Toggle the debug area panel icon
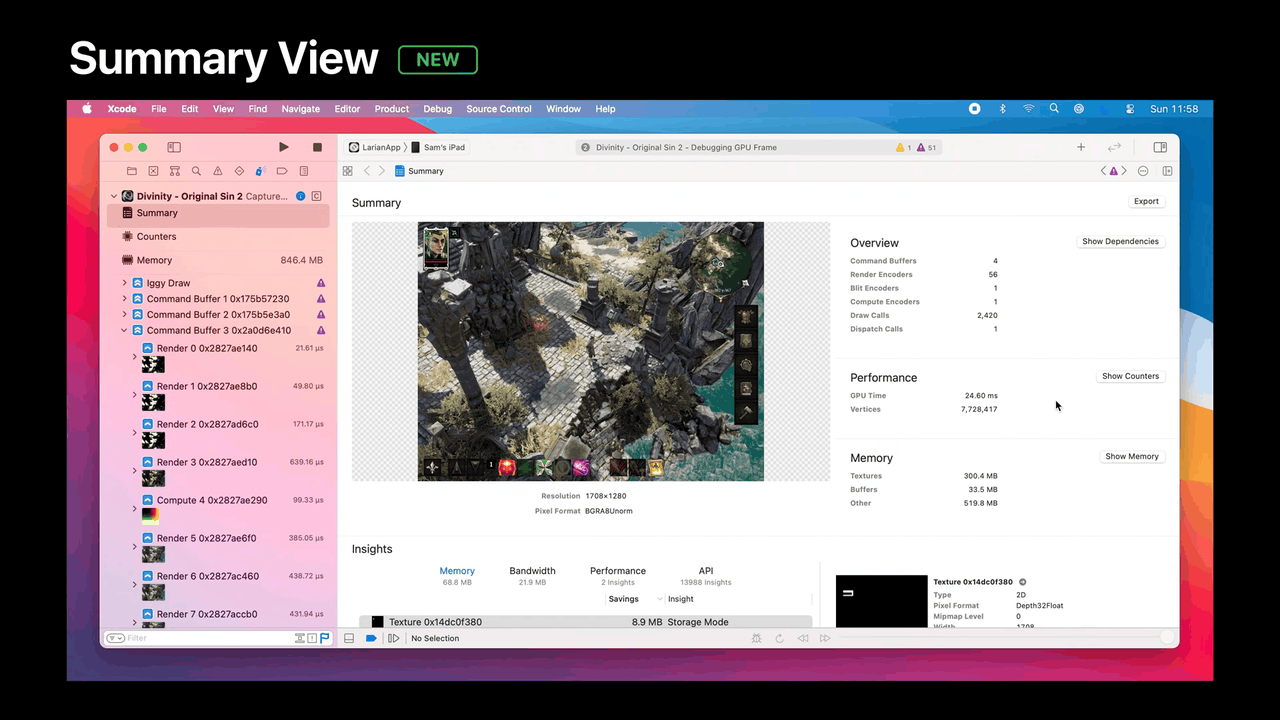Image resolution: width=1280 pixels, height=720 pixels. (x=349, y=638)
